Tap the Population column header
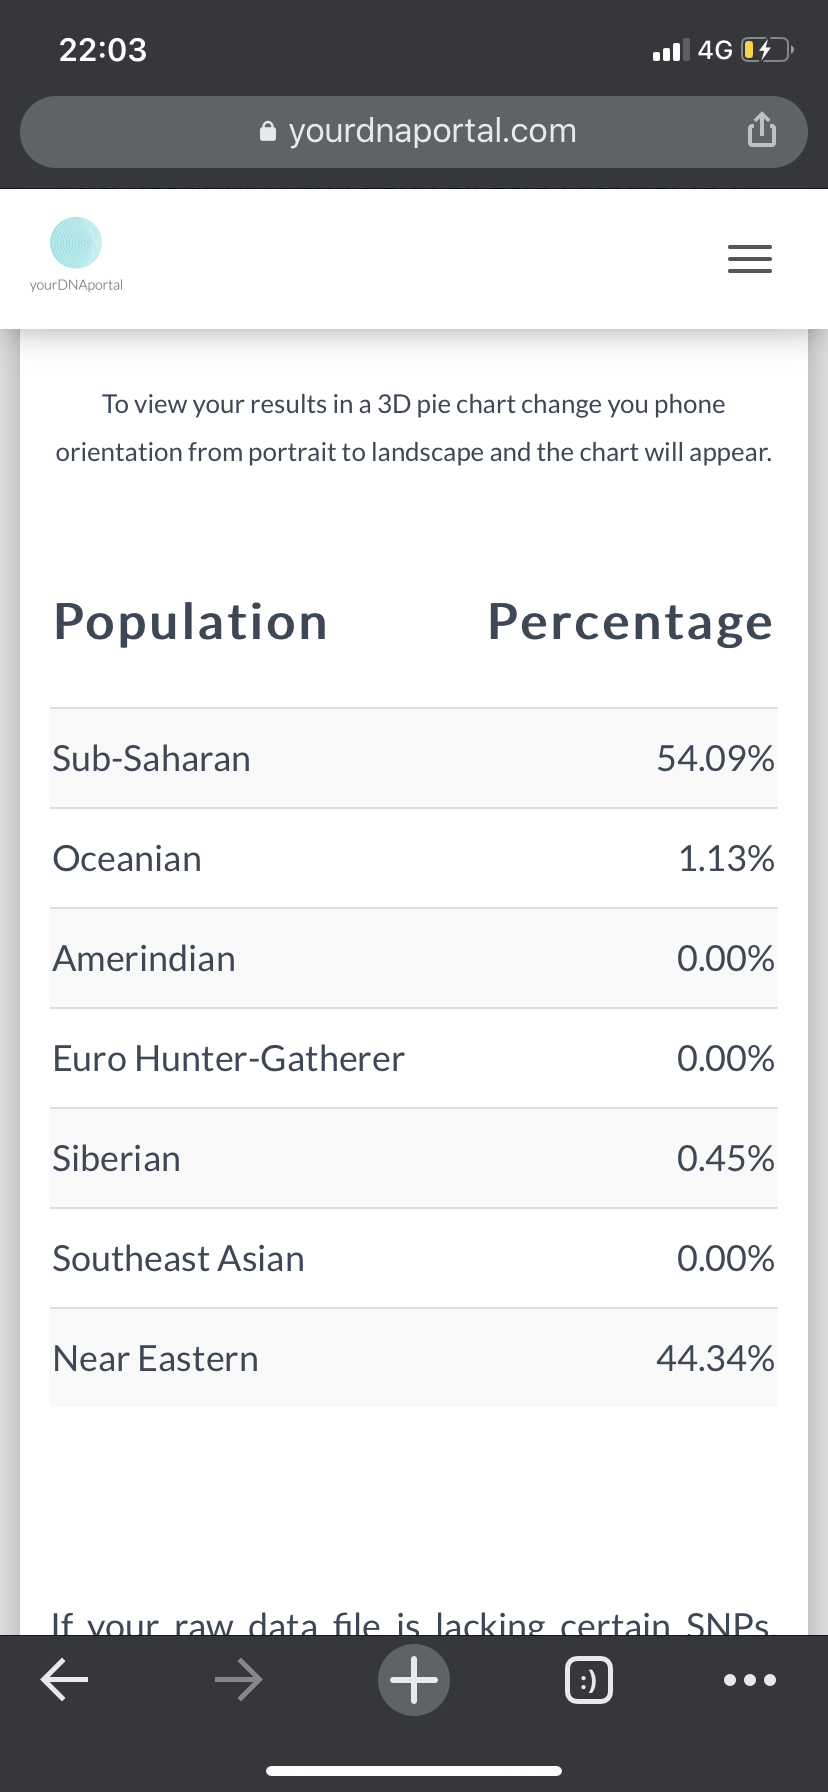 tap(191, 622)
